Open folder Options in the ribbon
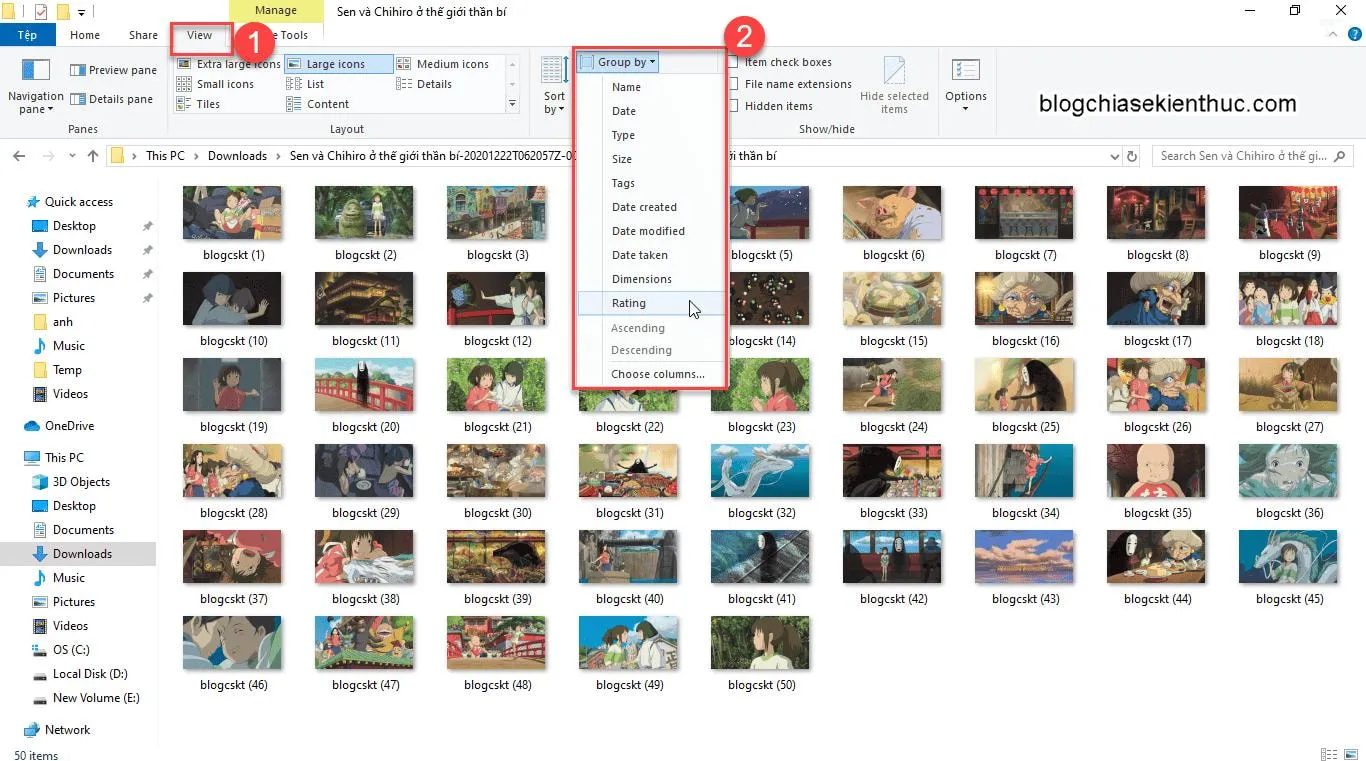Screen dimensions: 1366x761 point(965,86)
